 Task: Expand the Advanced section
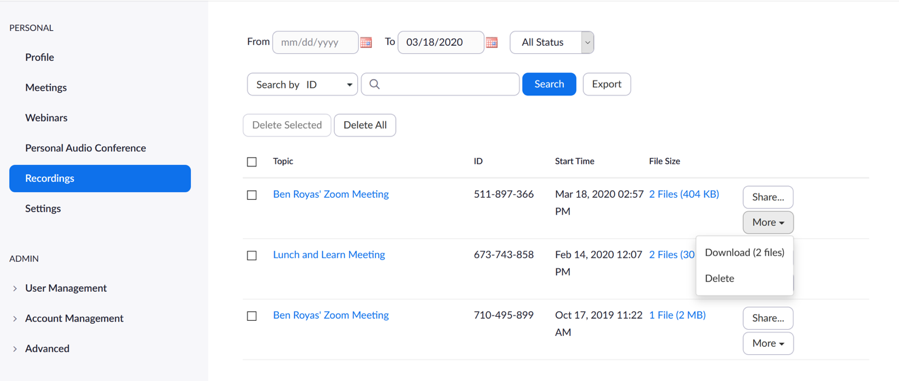point(41,348)
